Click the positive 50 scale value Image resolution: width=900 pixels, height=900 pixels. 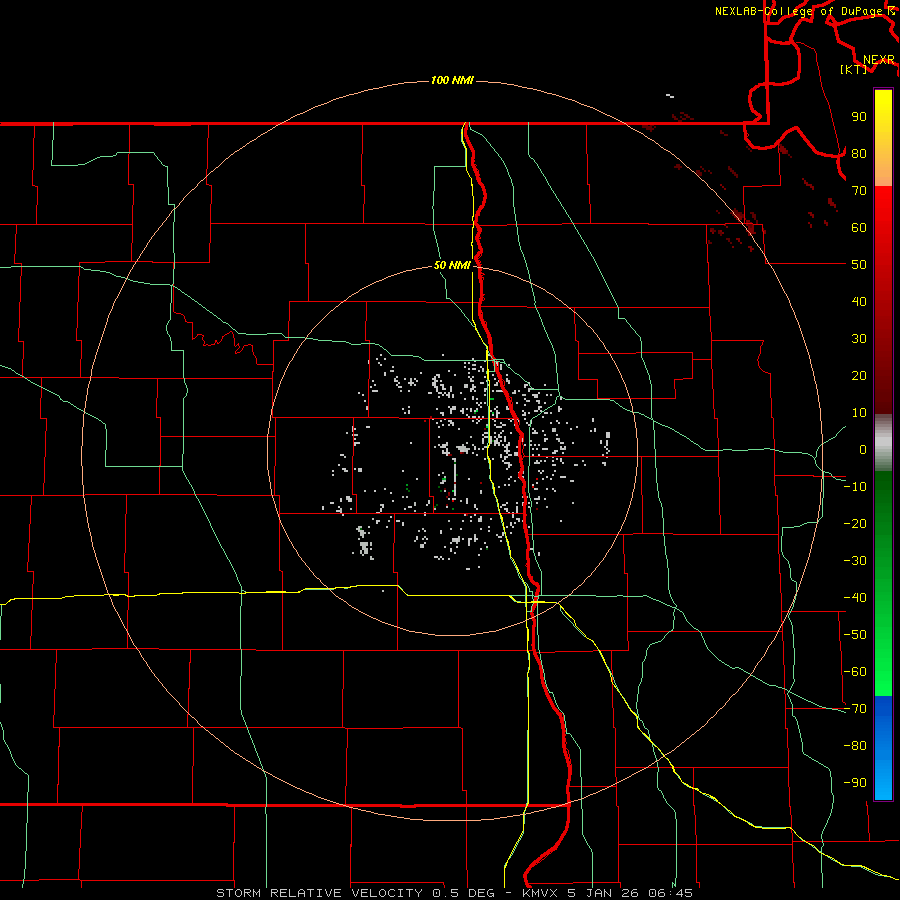click(859, 265)
